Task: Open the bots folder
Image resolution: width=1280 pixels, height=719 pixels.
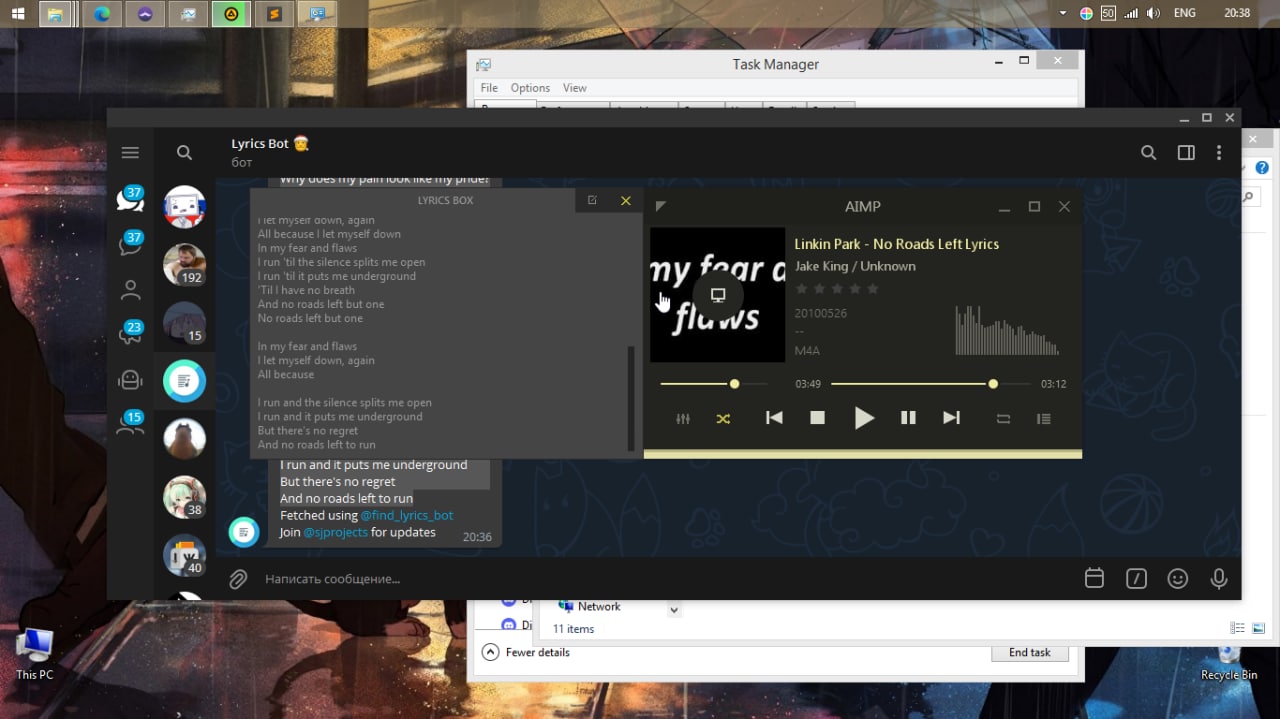Action: pyautogui.click(x=130, y=380)
